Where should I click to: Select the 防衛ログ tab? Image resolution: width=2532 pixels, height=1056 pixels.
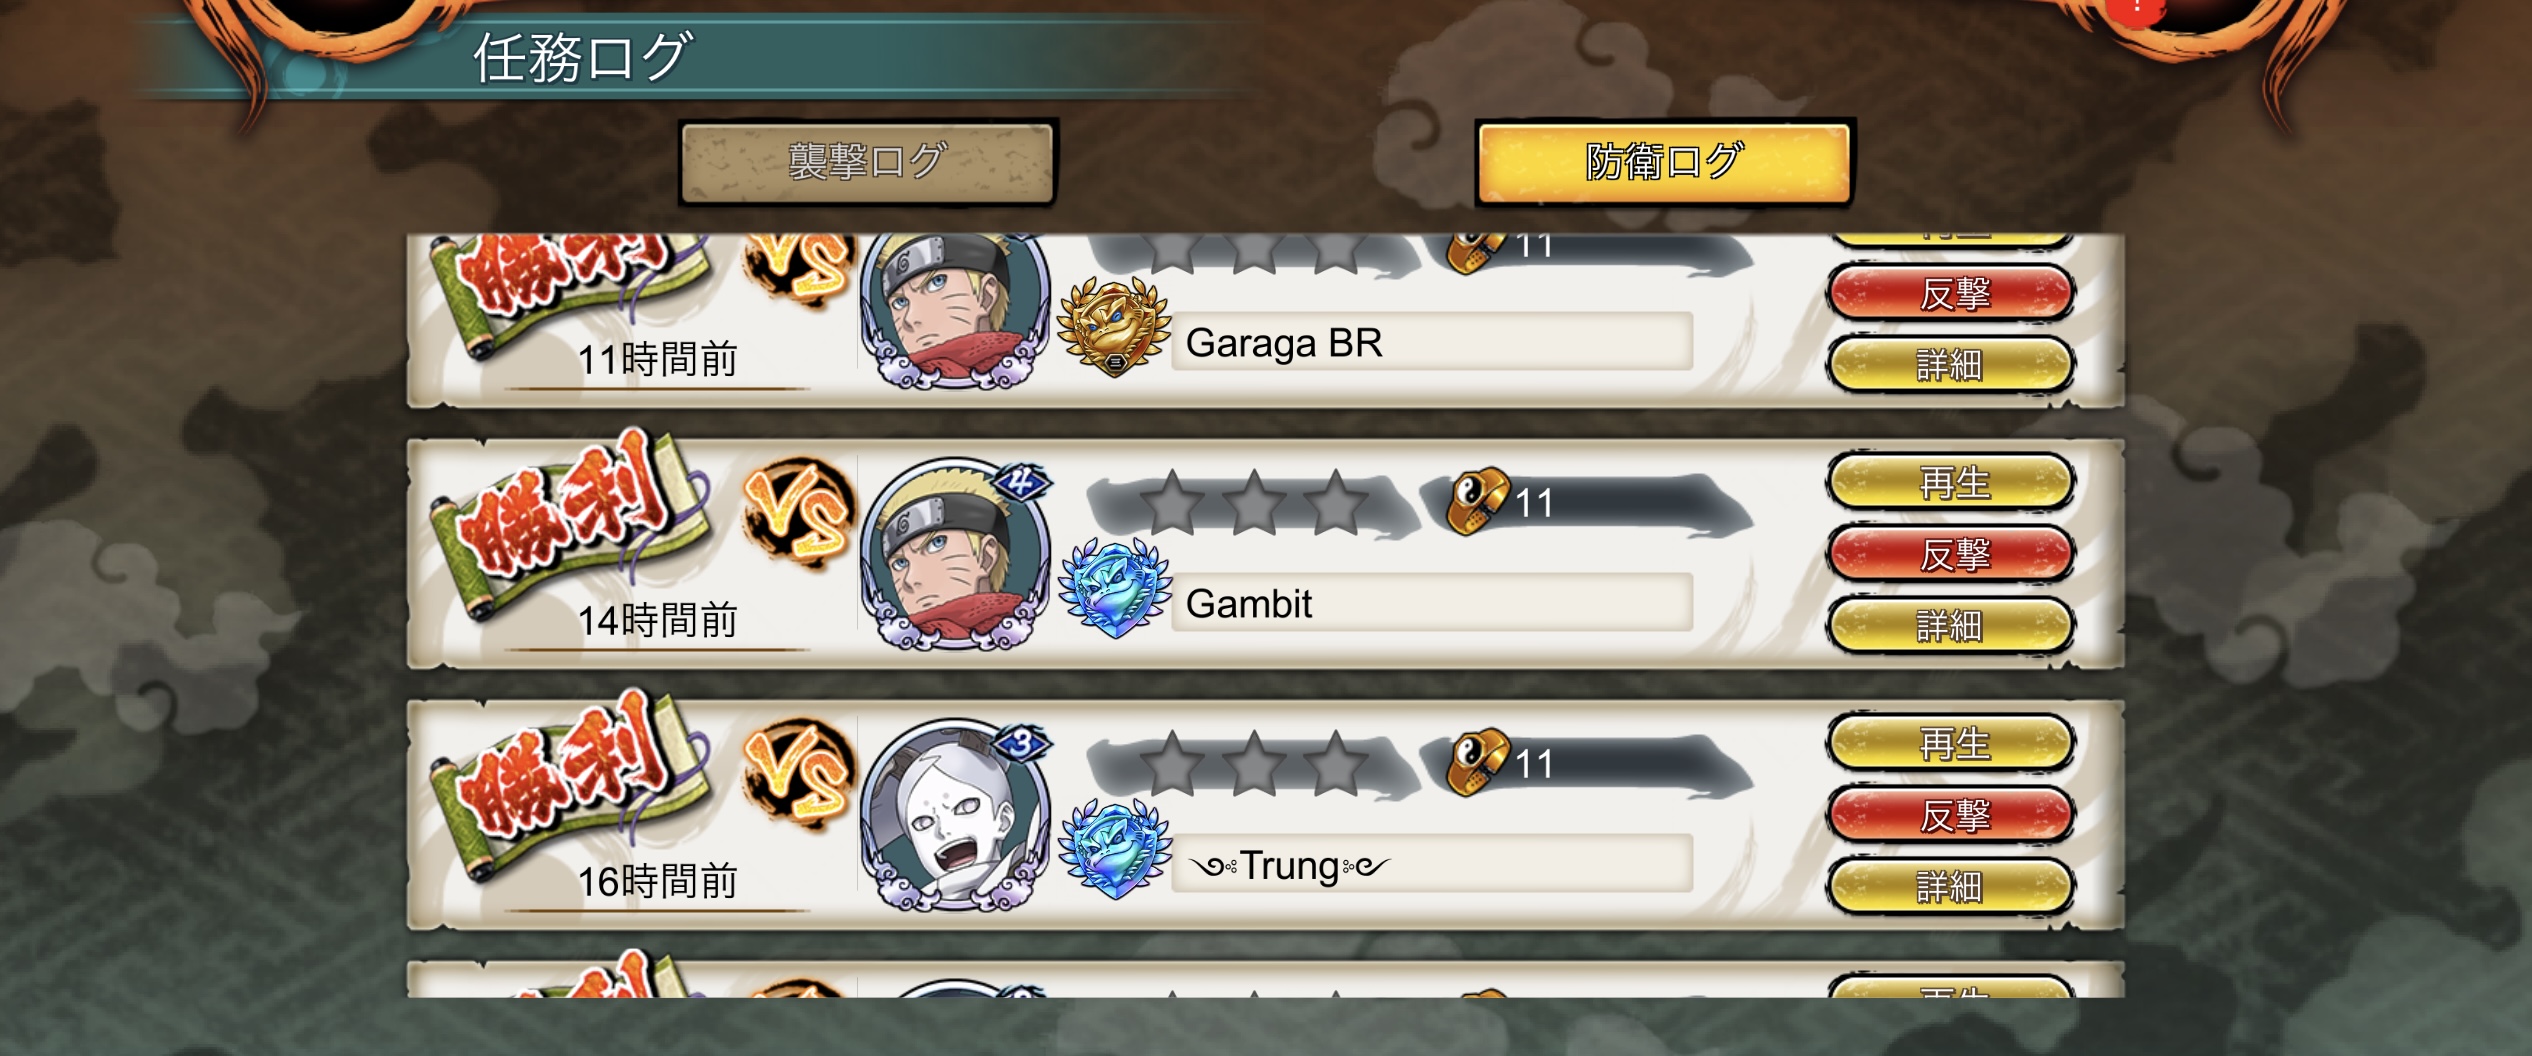(1664, 163)
